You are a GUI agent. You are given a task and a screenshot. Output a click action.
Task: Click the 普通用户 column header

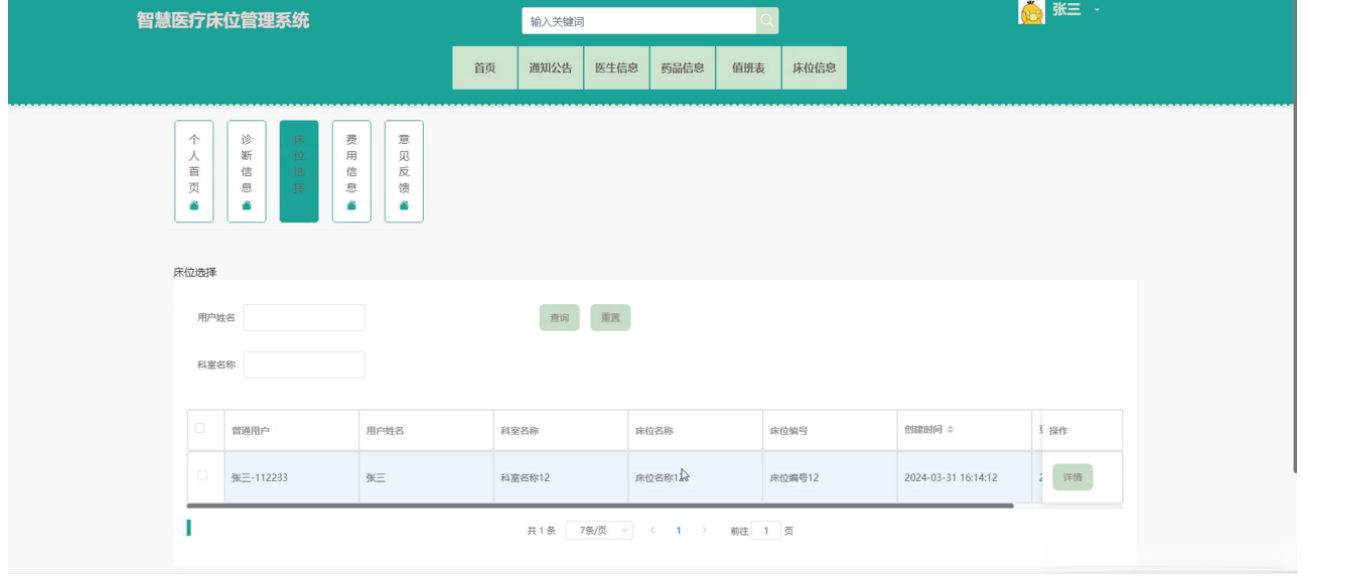click(x=291, y=430)
